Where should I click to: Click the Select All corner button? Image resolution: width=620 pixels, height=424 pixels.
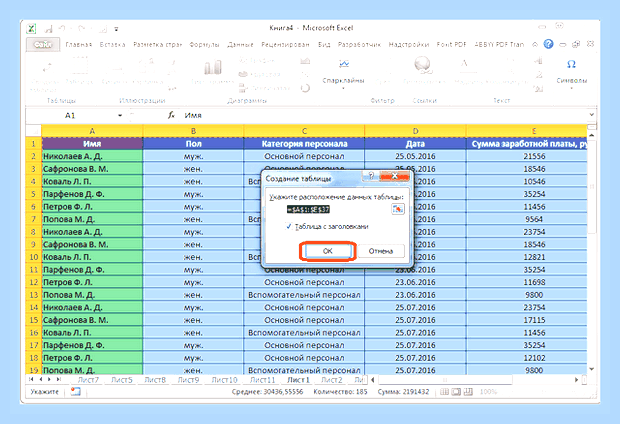(x=34, y=131)
